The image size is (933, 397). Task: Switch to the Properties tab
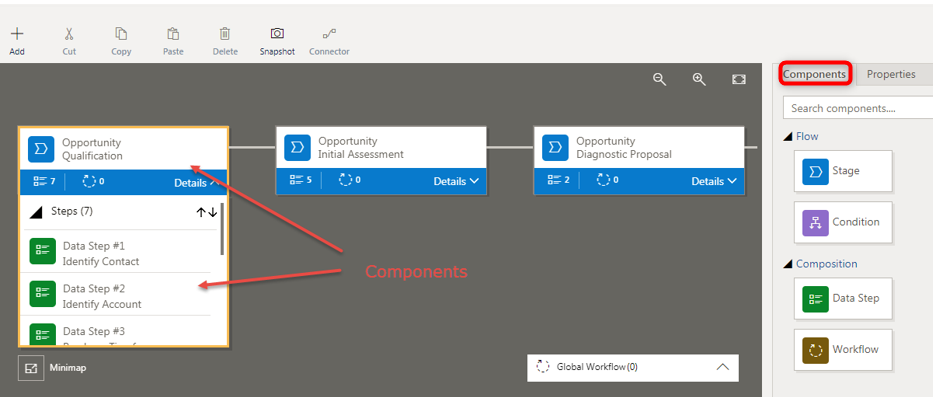coord(891,74)
